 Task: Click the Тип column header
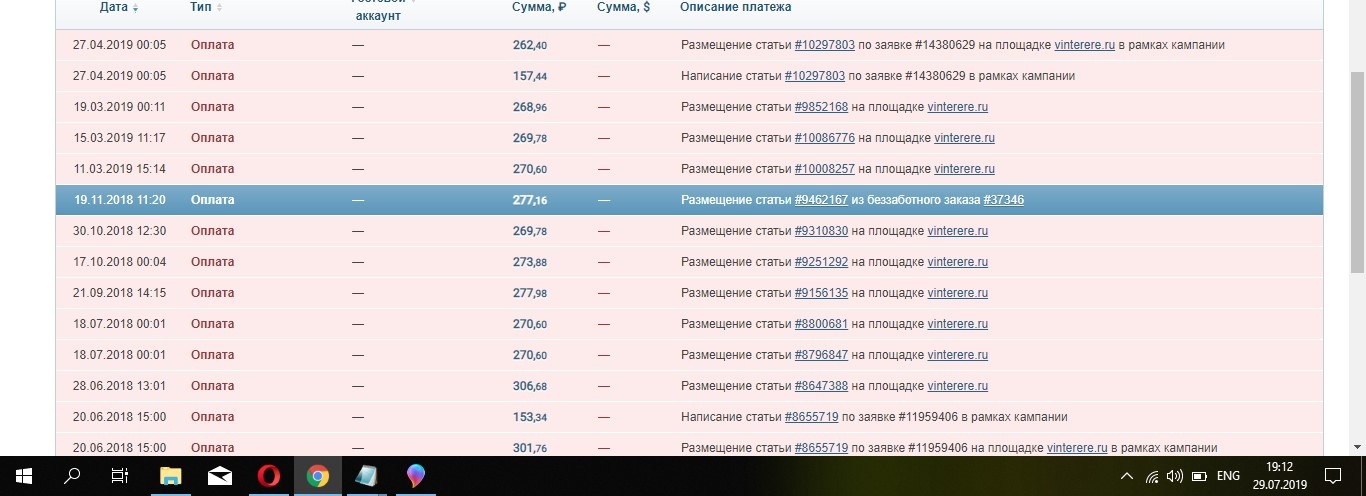200,7
